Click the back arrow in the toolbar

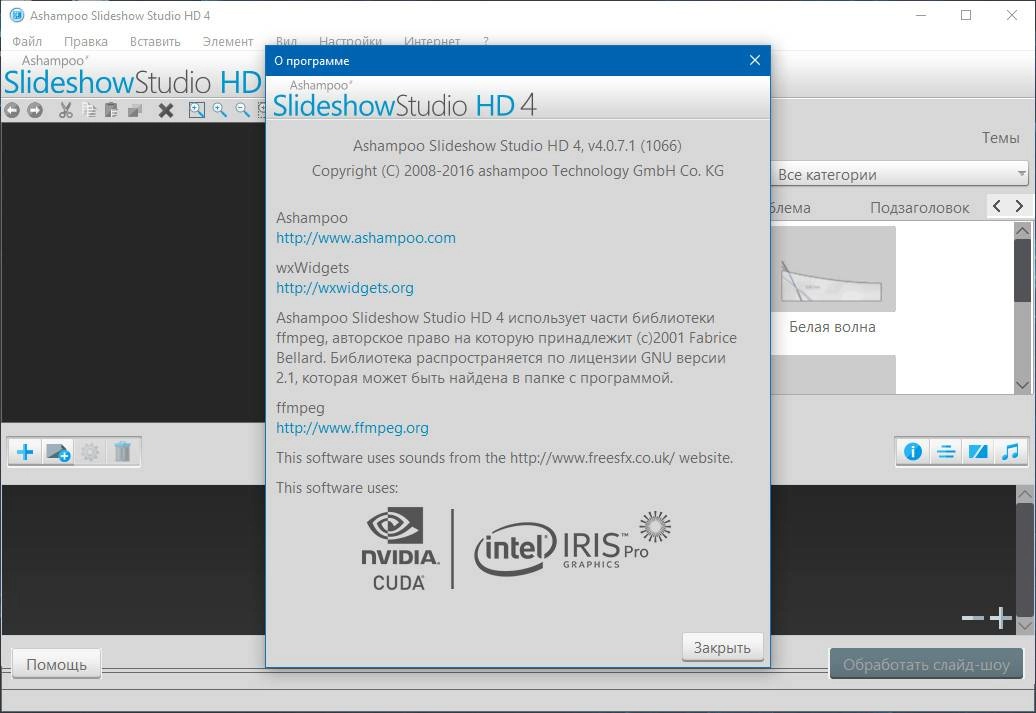[x=12, y=110]
